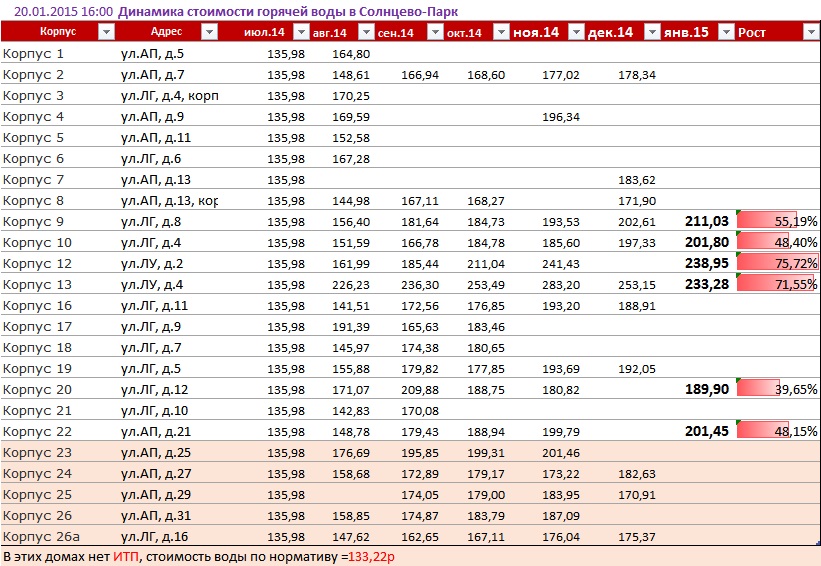The width and height of the screenshot is (821, 566).
Task: Select the 55,19% growth data bar cell
Action: [x=777, y=221]
